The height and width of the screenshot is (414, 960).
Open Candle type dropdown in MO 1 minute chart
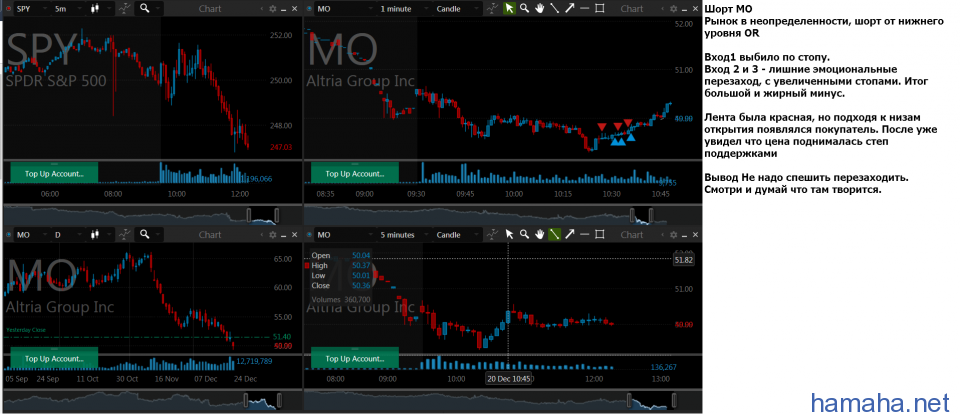coord(457,9)
